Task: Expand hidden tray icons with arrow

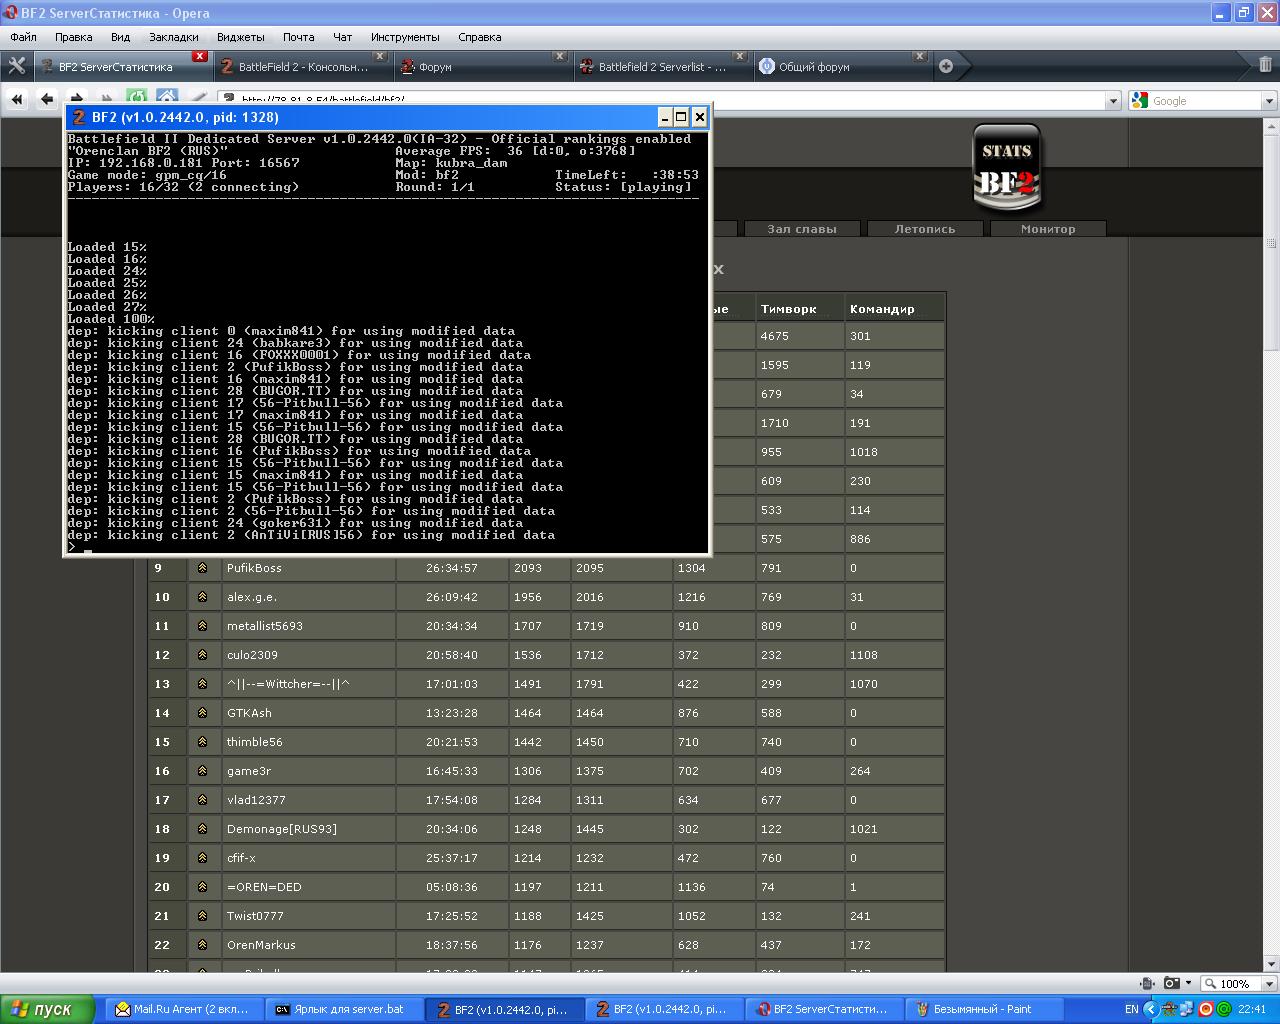Action: coord(1151,1009)
